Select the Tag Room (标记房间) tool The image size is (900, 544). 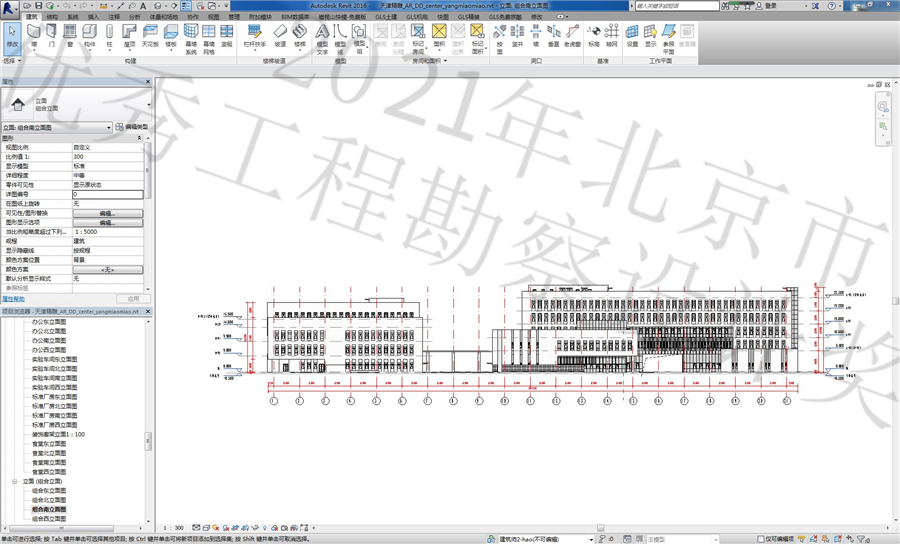point(418,38)
